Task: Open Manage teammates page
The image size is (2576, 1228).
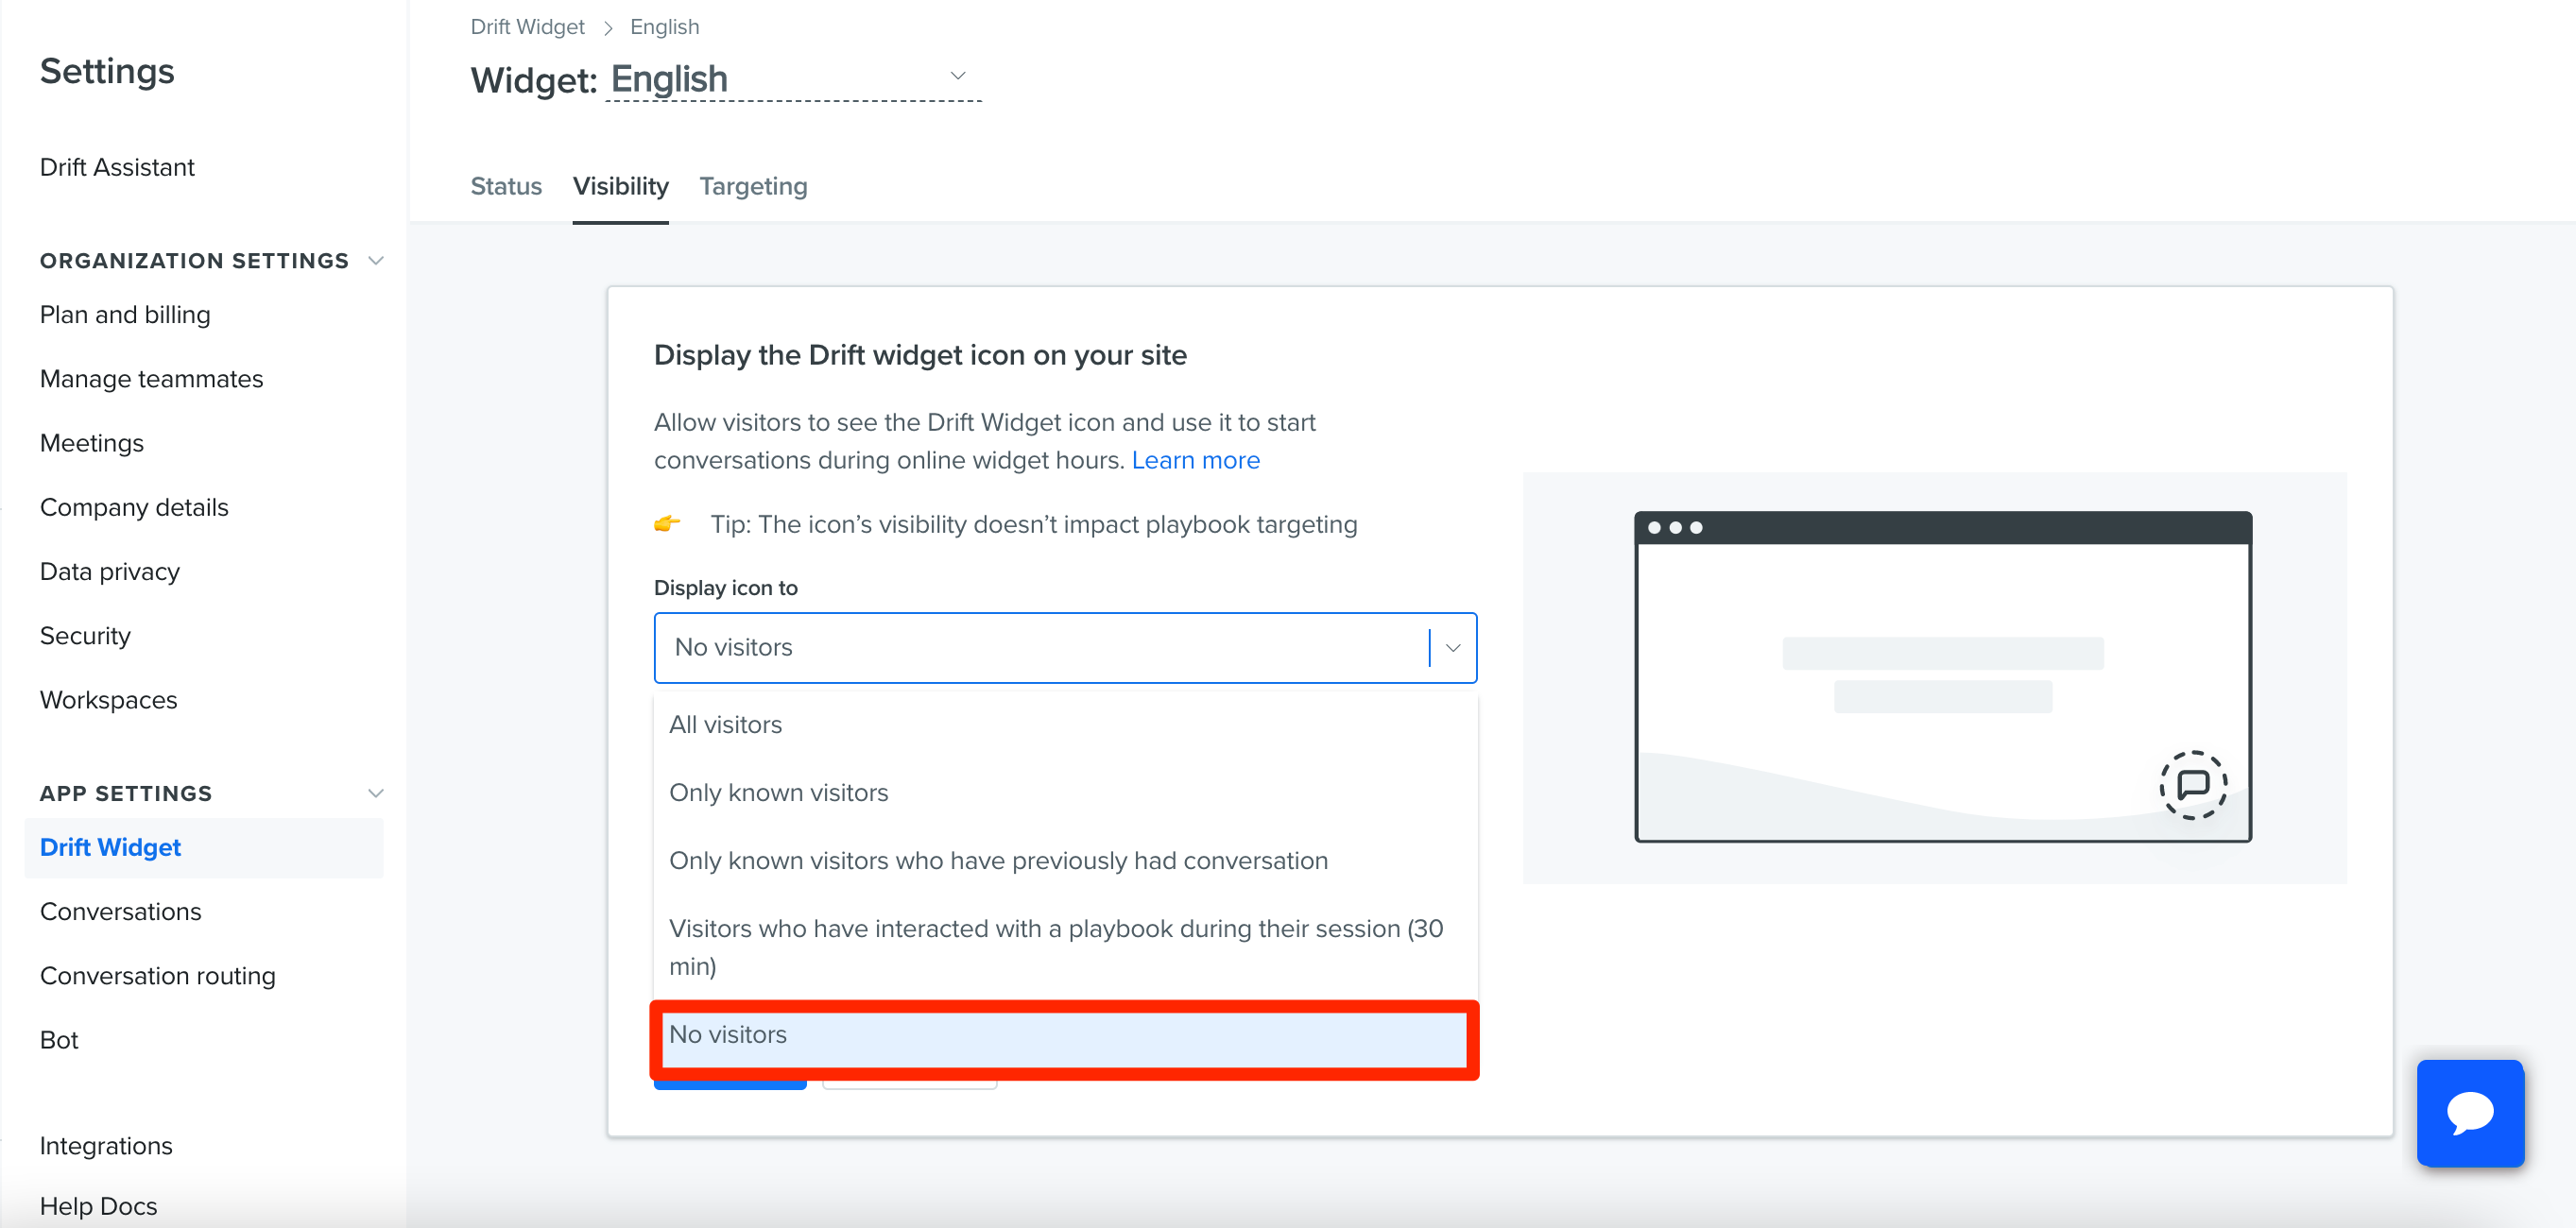Action: click(x=151, y=379)
